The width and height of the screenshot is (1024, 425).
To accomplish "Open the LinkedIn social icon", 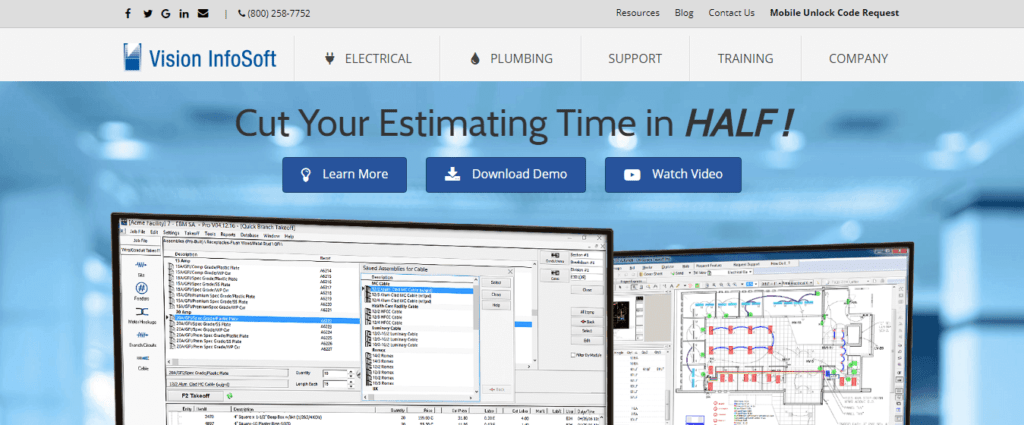I will [x=184, y=13].
